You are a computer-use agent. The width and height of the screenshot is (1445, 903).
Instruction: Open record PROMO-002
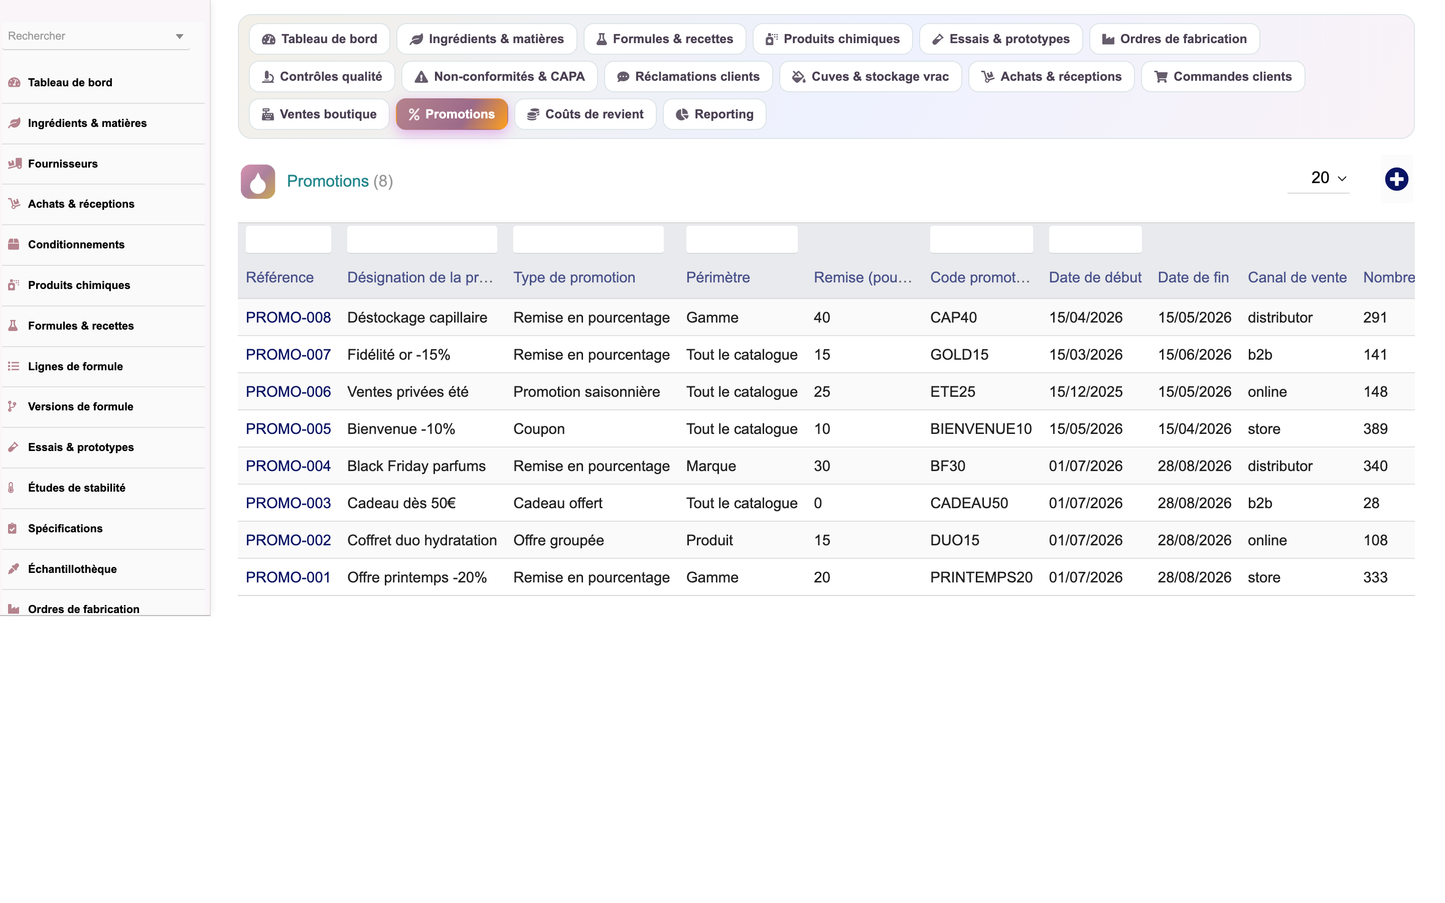pos(288,540)
